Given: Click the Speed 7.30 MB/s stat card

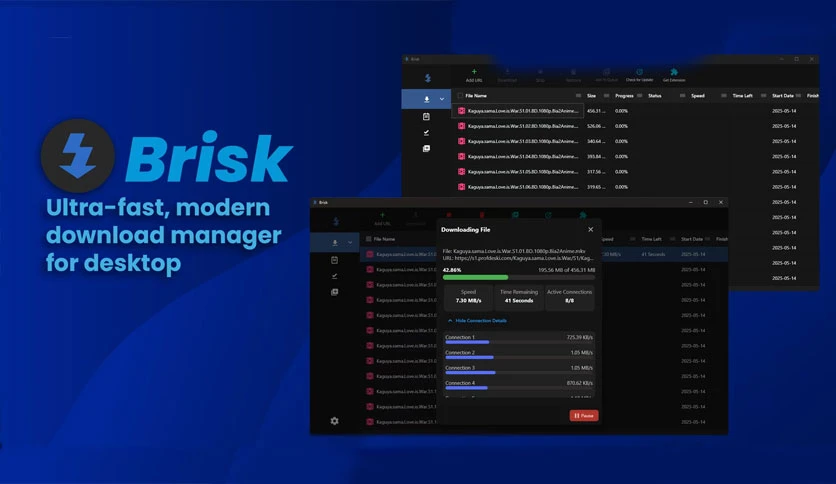Looking at the screenshot, I should (468, 296).
